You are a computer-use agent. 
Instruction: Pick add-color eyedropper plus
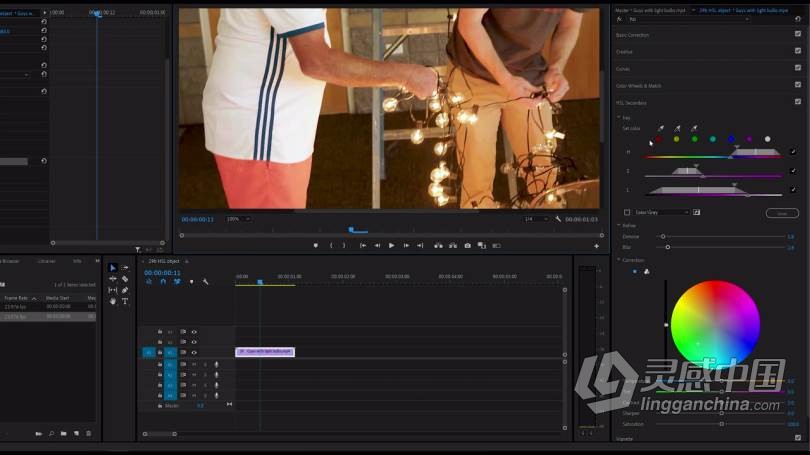point(677,128)
